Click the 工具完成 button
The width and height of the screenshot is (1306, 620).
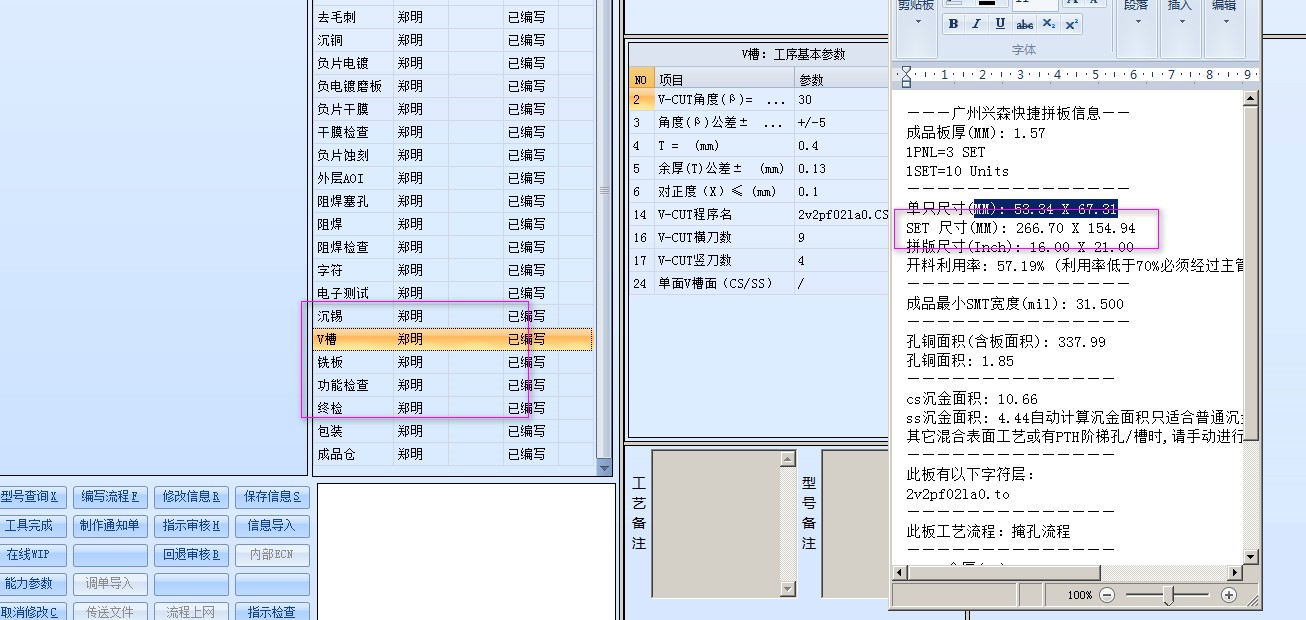pos(31,526)
